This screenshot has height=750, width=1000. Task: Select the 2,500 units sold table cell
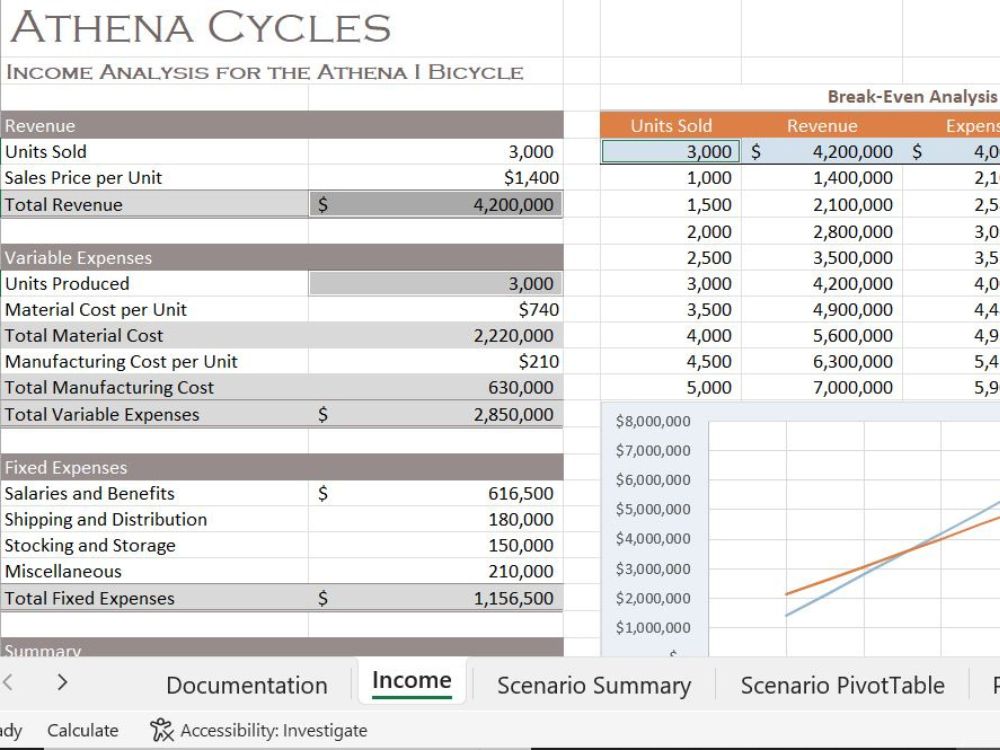(671, 257)
